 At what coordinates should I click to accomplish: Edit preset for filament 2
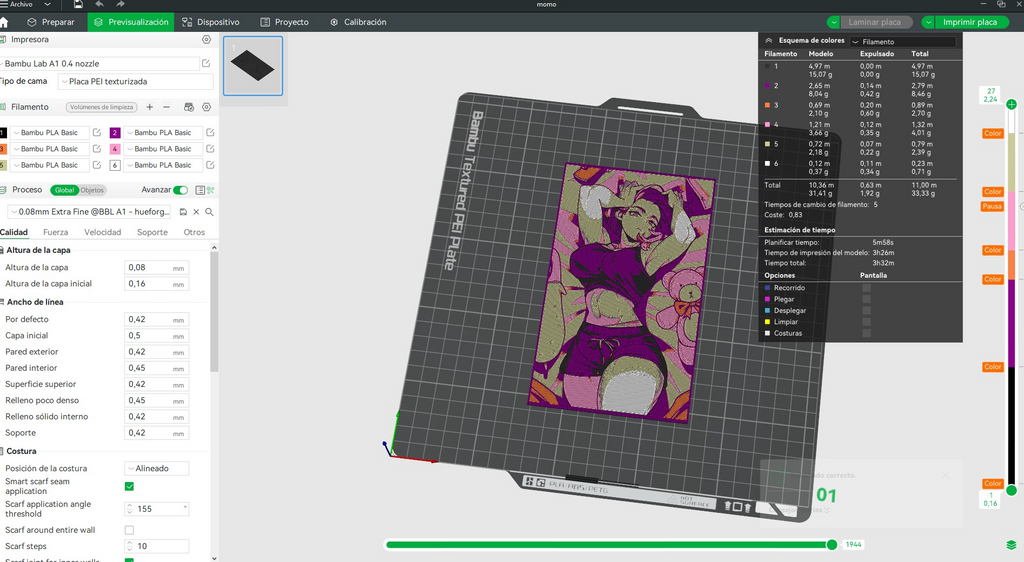click(x=210, y=133)
